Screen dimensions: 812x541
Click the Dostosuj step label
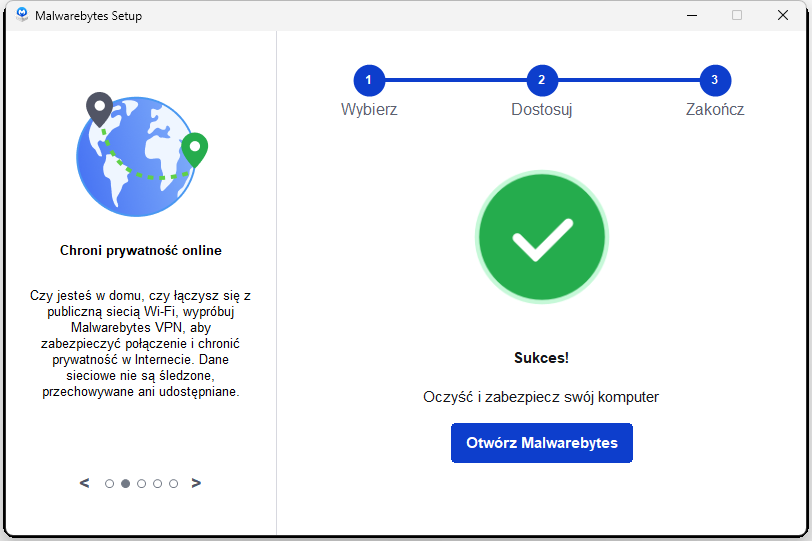[542, 110]
